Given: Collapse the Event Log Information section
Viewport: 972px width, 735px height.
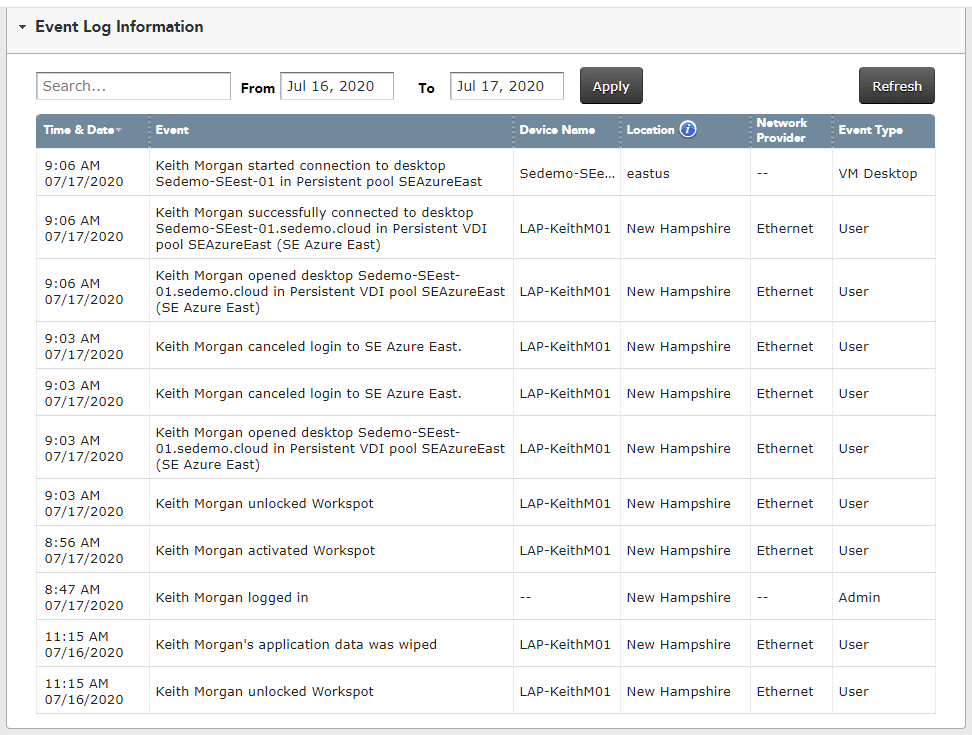Looking at the screenshot, I should tap(22, 27).
